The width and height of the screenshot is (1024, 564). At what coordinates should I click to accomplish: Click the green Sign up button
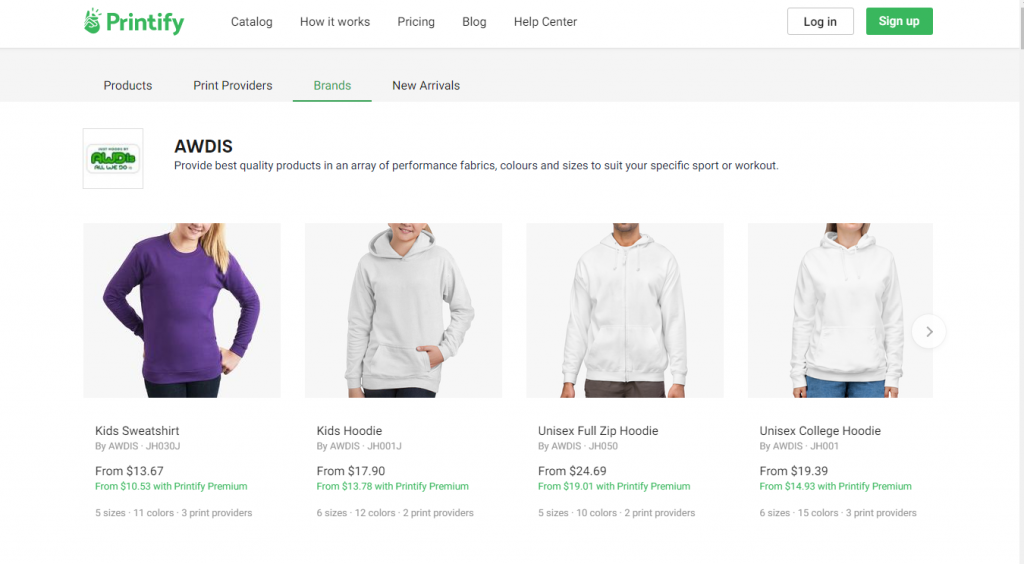click(899, 22)
